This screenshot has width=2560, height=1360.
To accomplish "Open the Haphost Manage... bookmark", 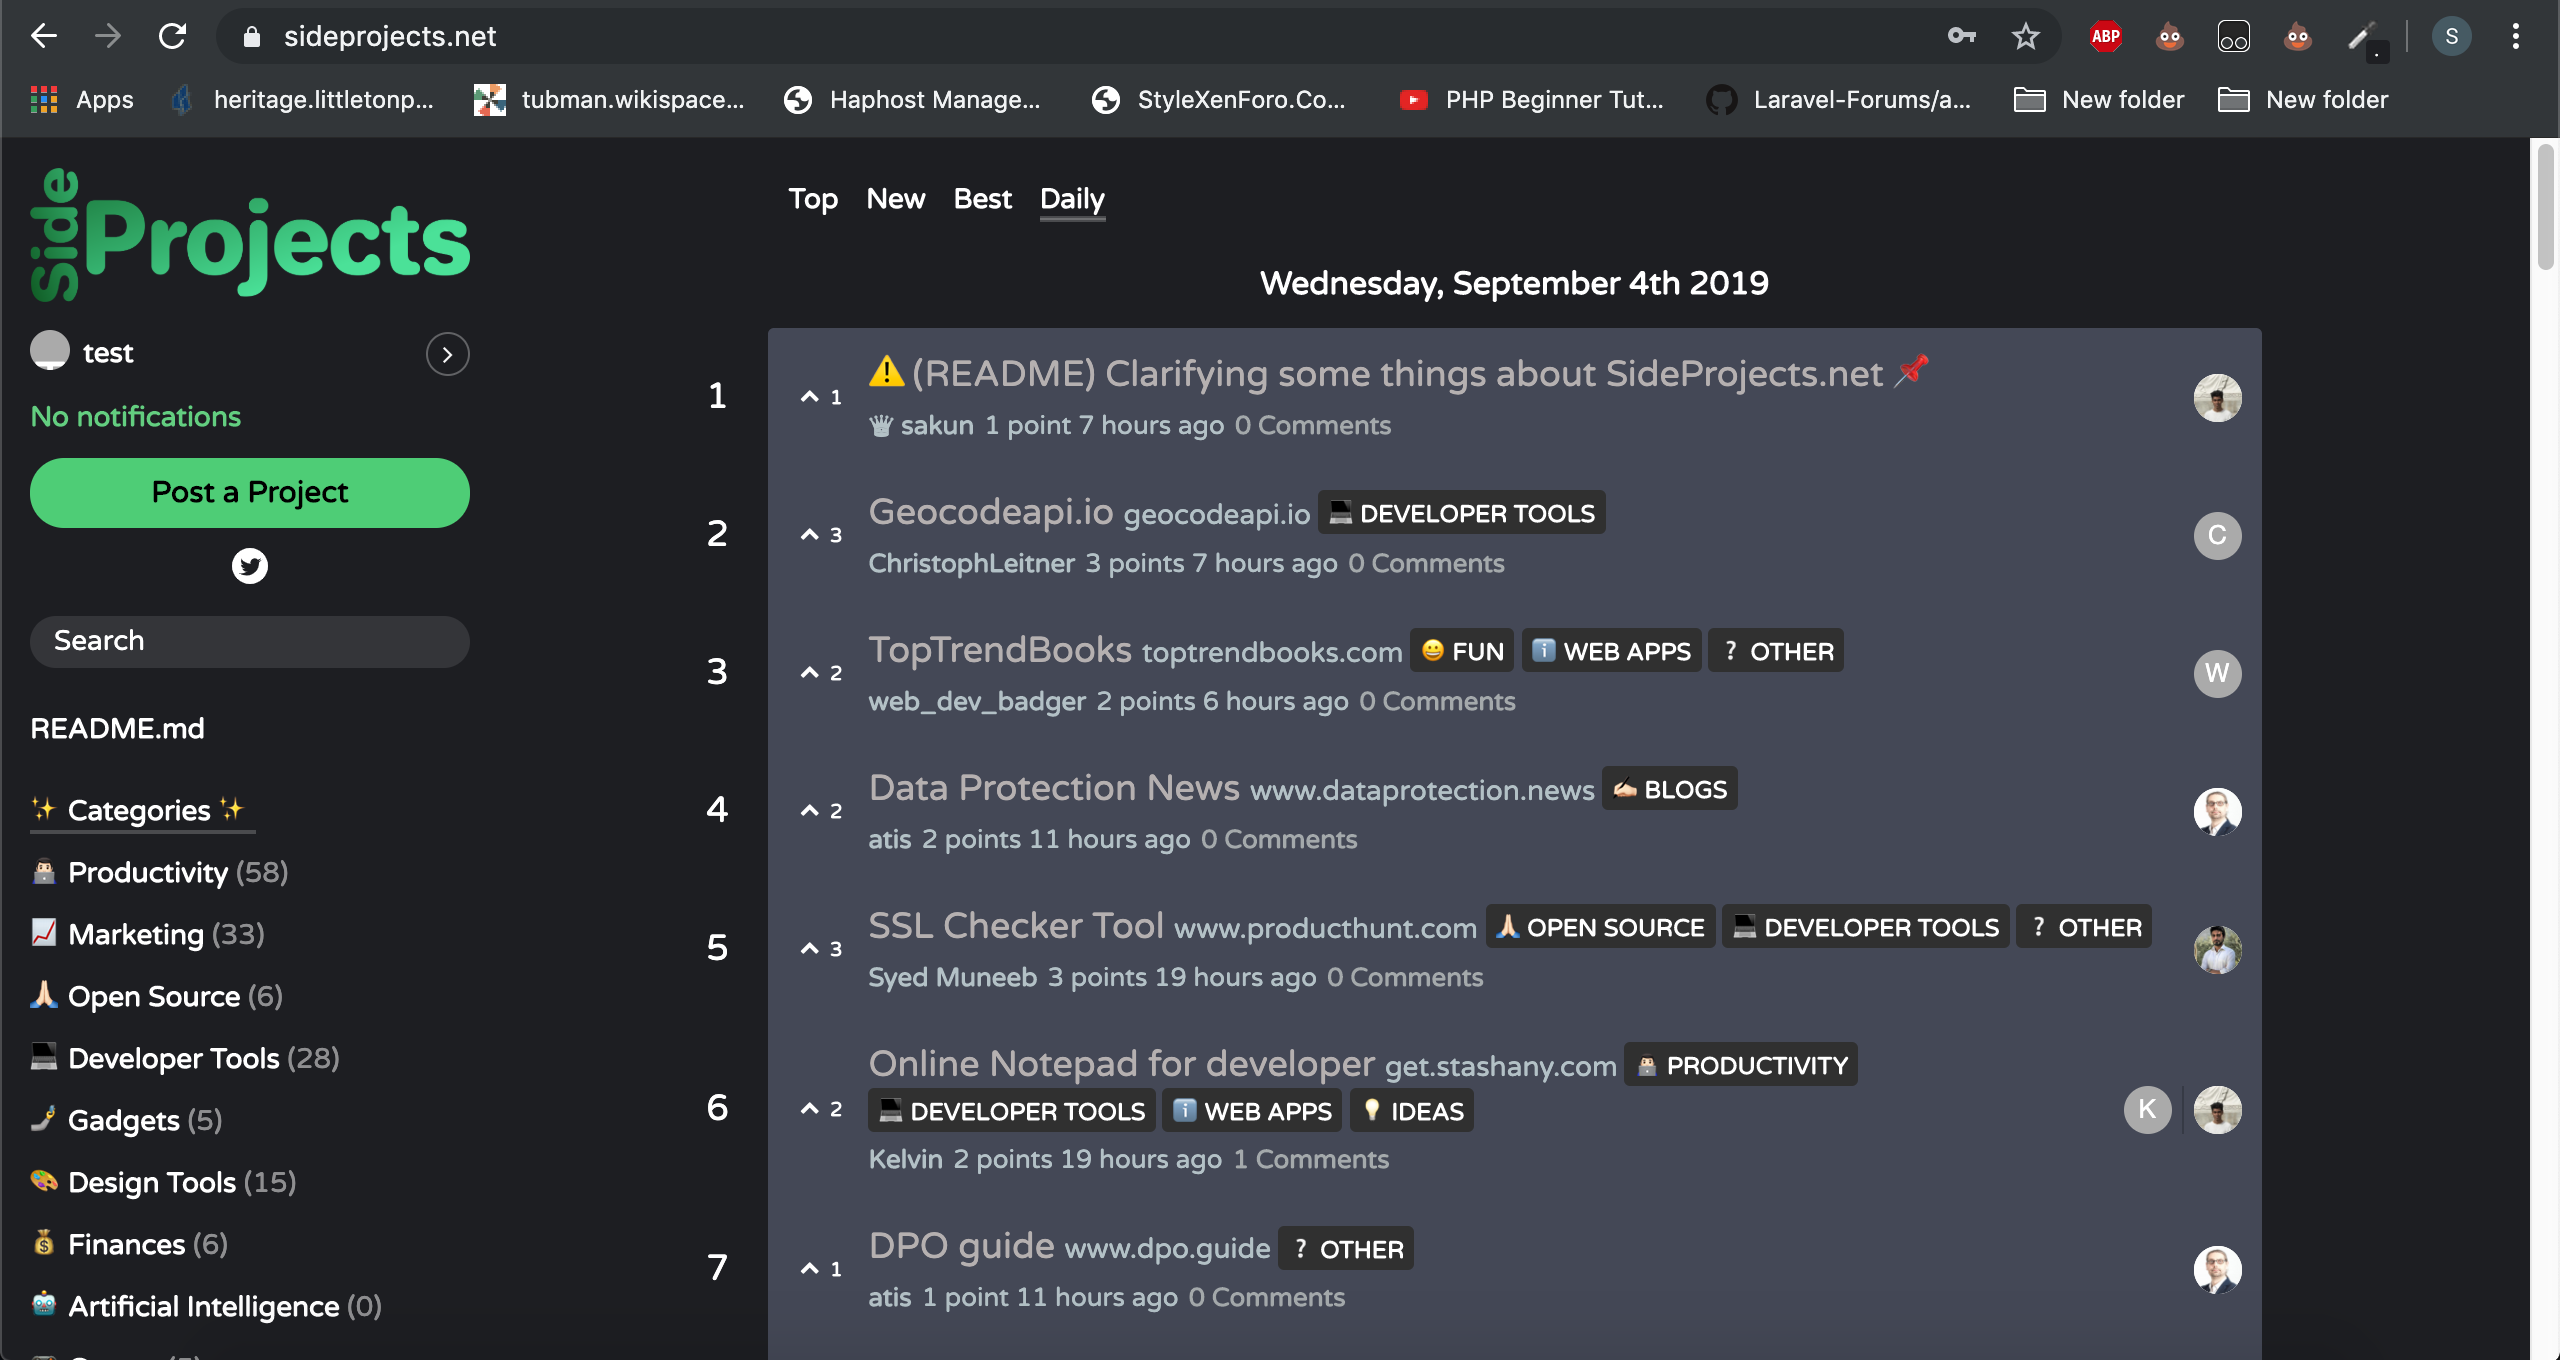I will coord(912,99).
